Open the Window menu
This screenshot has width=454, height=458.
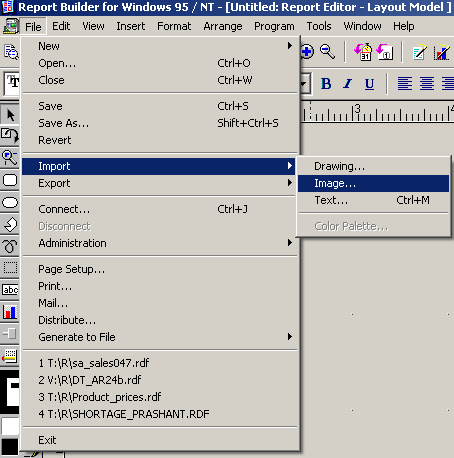pyautogui.click(x=362, y=26)
